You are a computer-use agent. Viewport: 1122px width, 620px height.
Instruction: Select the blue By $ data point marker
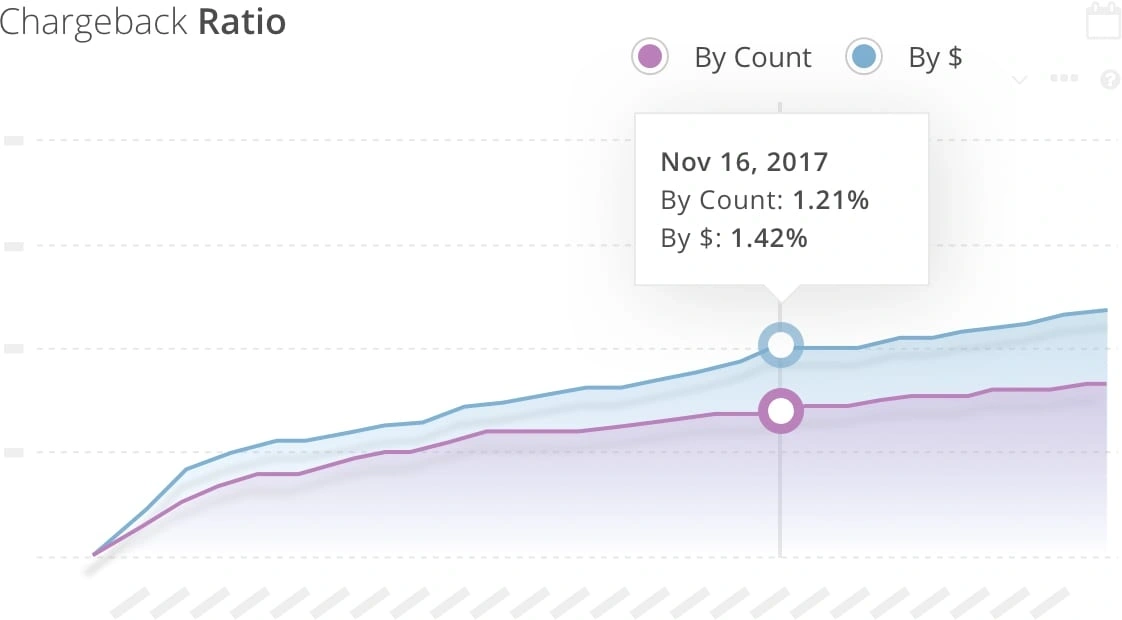780,345
